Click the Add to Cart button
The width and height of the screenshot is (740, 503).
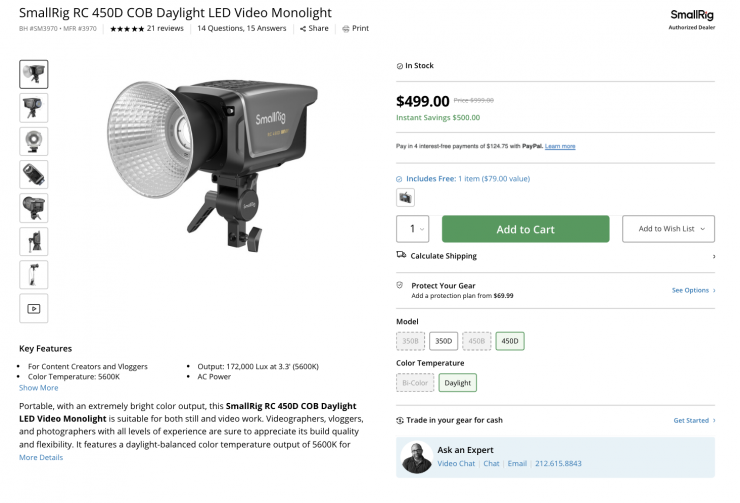click(525, 229)
